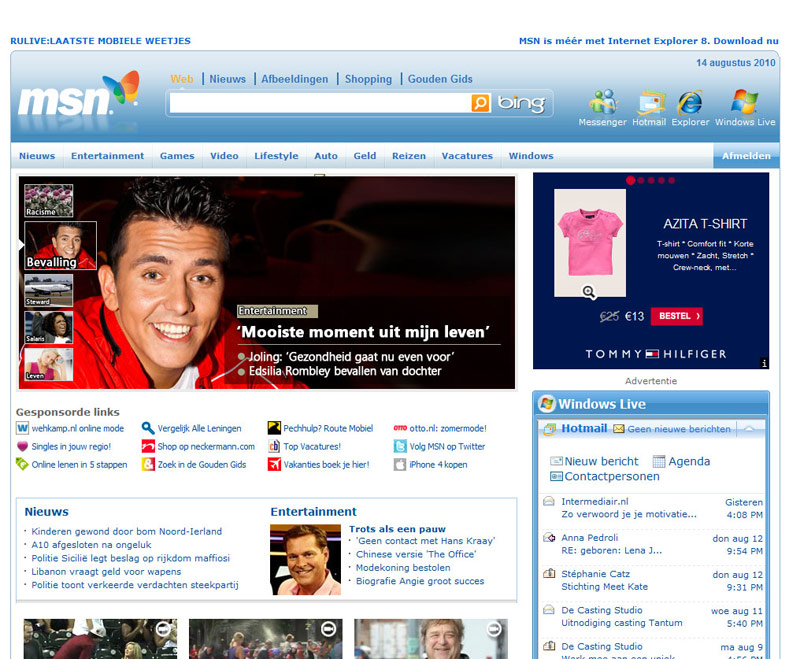Open the Agenda calendar icon
The image size is (800, 659).
coord(659,461)
